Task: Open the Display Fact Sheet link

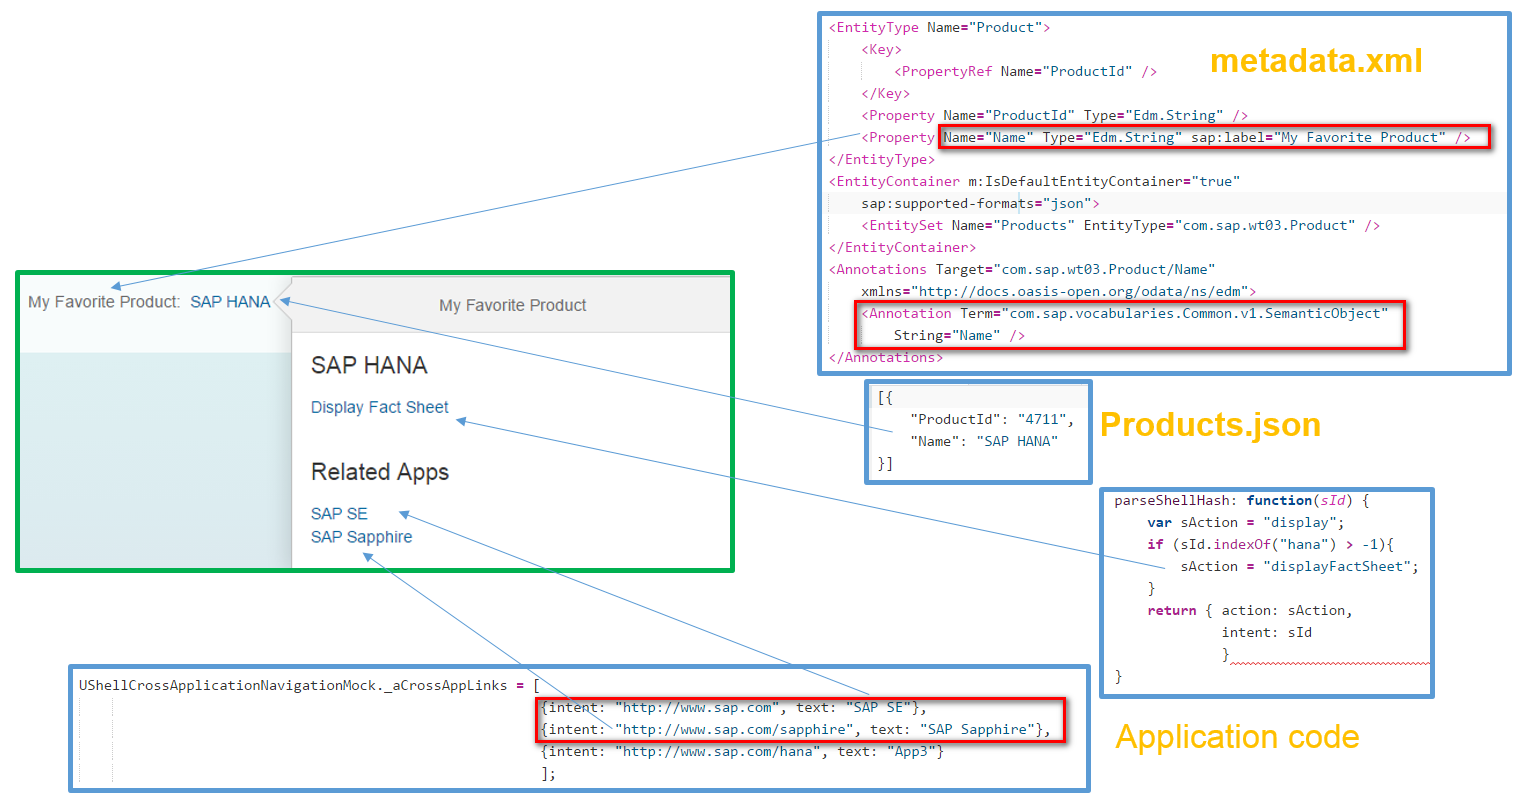Action: [380, 407]
